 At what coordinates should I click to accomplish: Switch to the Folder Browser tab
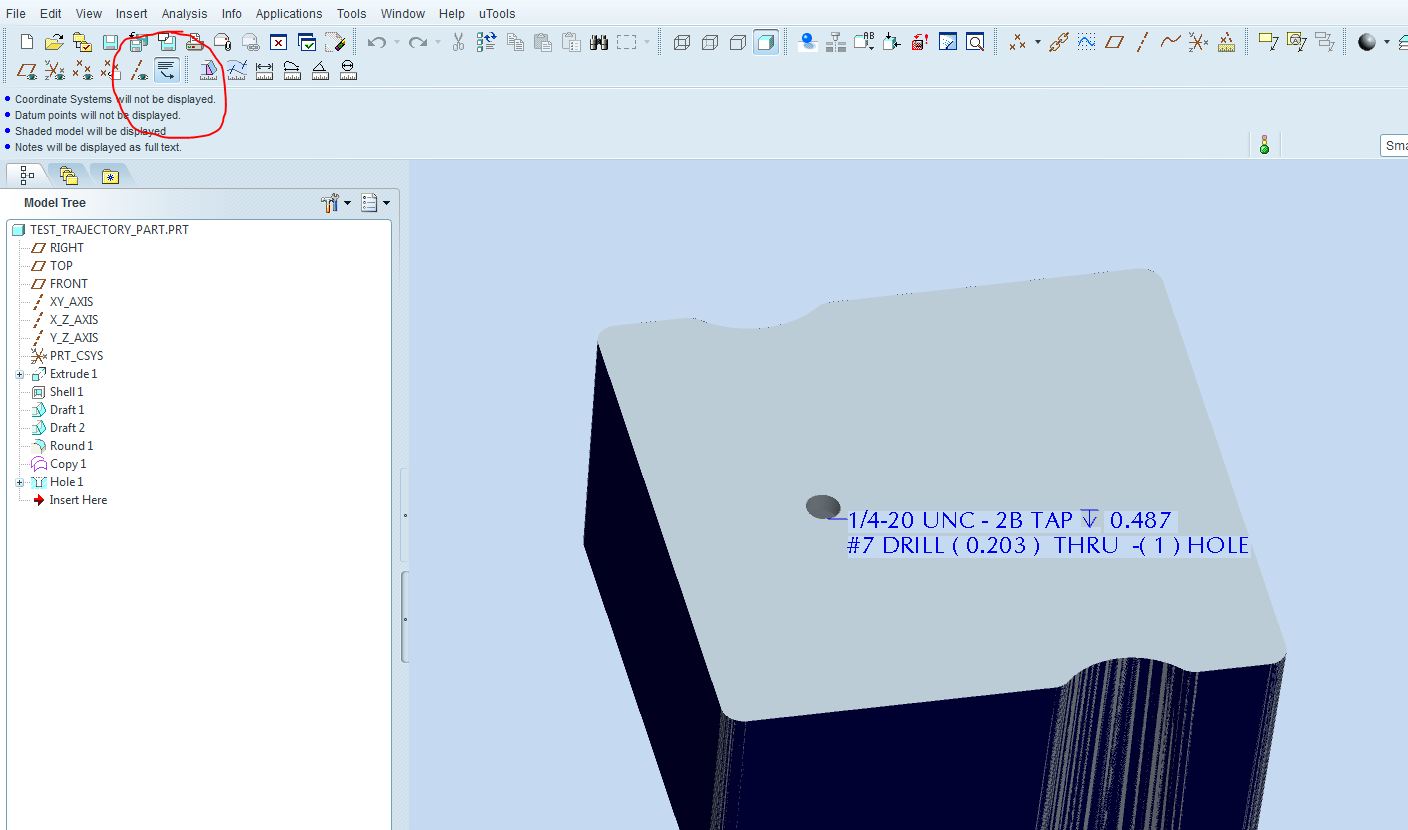(x=68, y=176)
